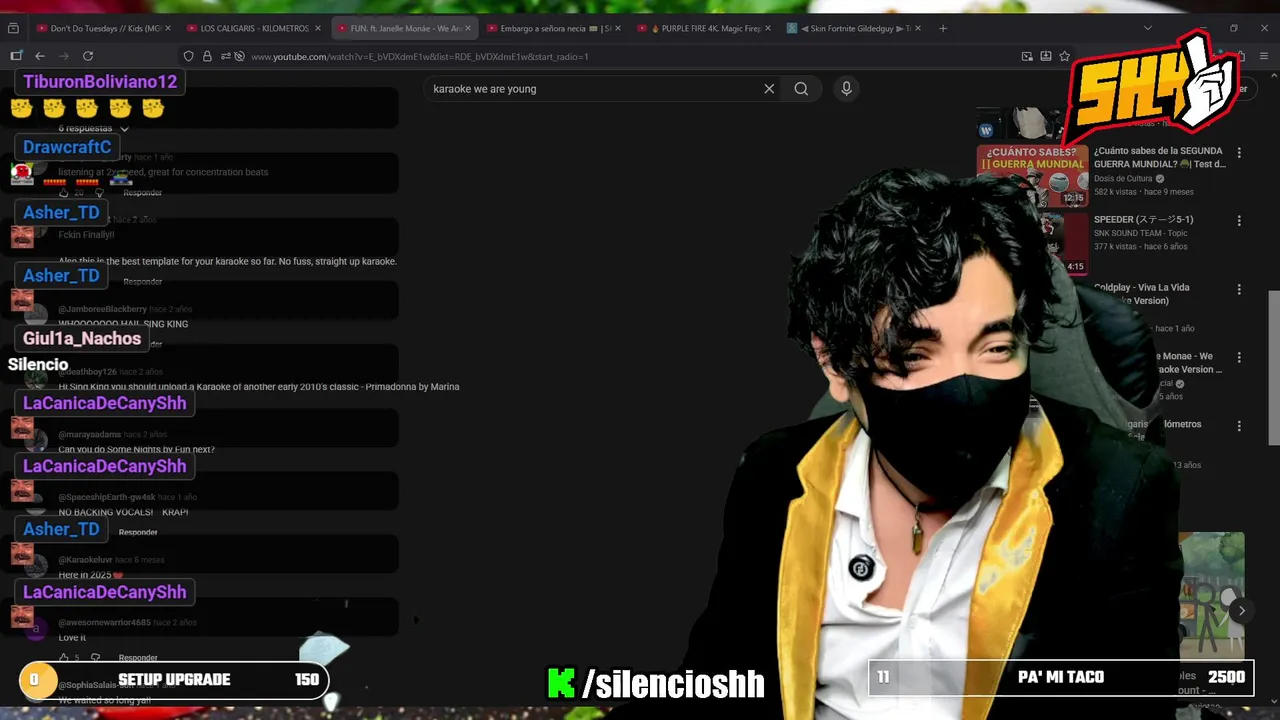The width and height of the screenshot is (1280, 720).
Task: Open the Skin Fortnite Gildedguy tab
Action: click(854, 28)
